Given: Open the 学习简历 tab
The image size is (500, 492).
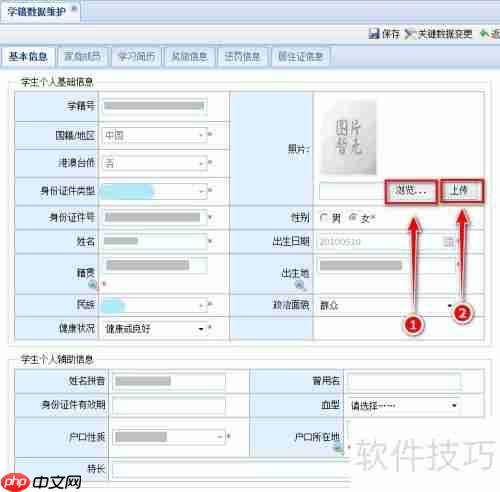Looking at the screenshot, I should 137,57.
